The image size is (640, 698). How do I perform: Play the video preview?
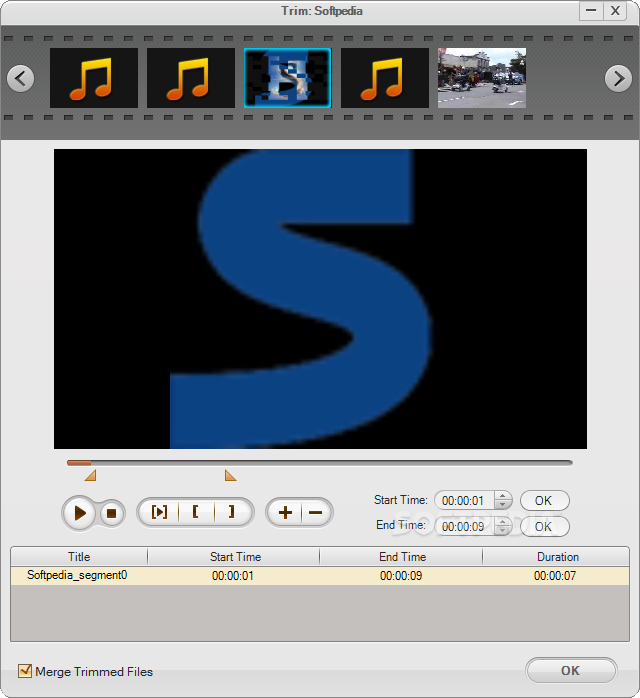pos(80,513)
